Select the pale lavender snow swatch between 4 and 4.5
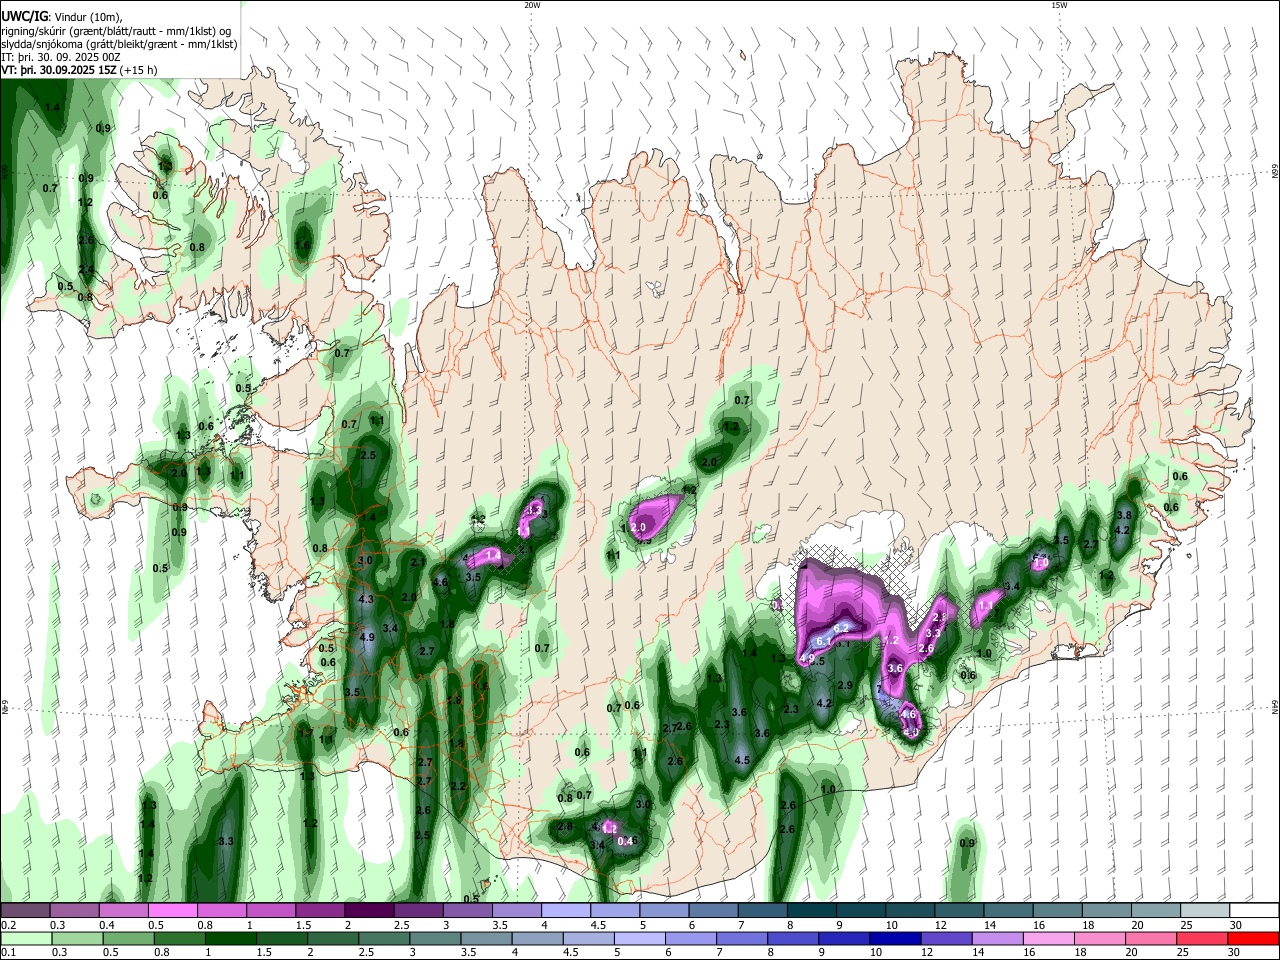 [566, 911]
